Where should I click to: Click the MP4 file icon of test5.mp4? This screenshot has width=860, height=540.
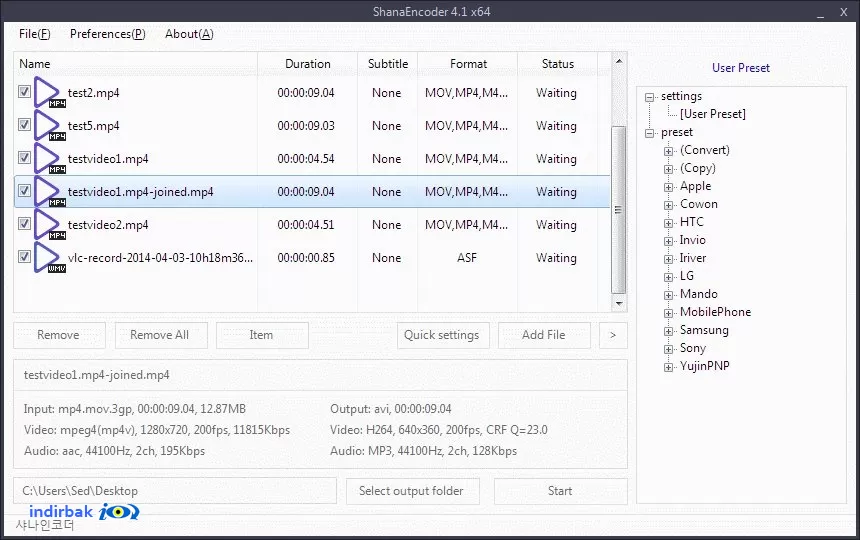point(49,126)
